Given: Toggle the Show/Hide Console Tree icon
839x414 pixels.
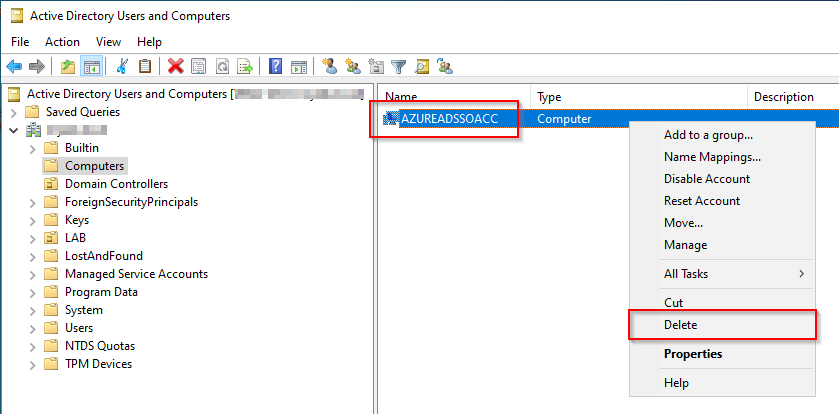Looking at the screenshot, I should click(91, 66).
